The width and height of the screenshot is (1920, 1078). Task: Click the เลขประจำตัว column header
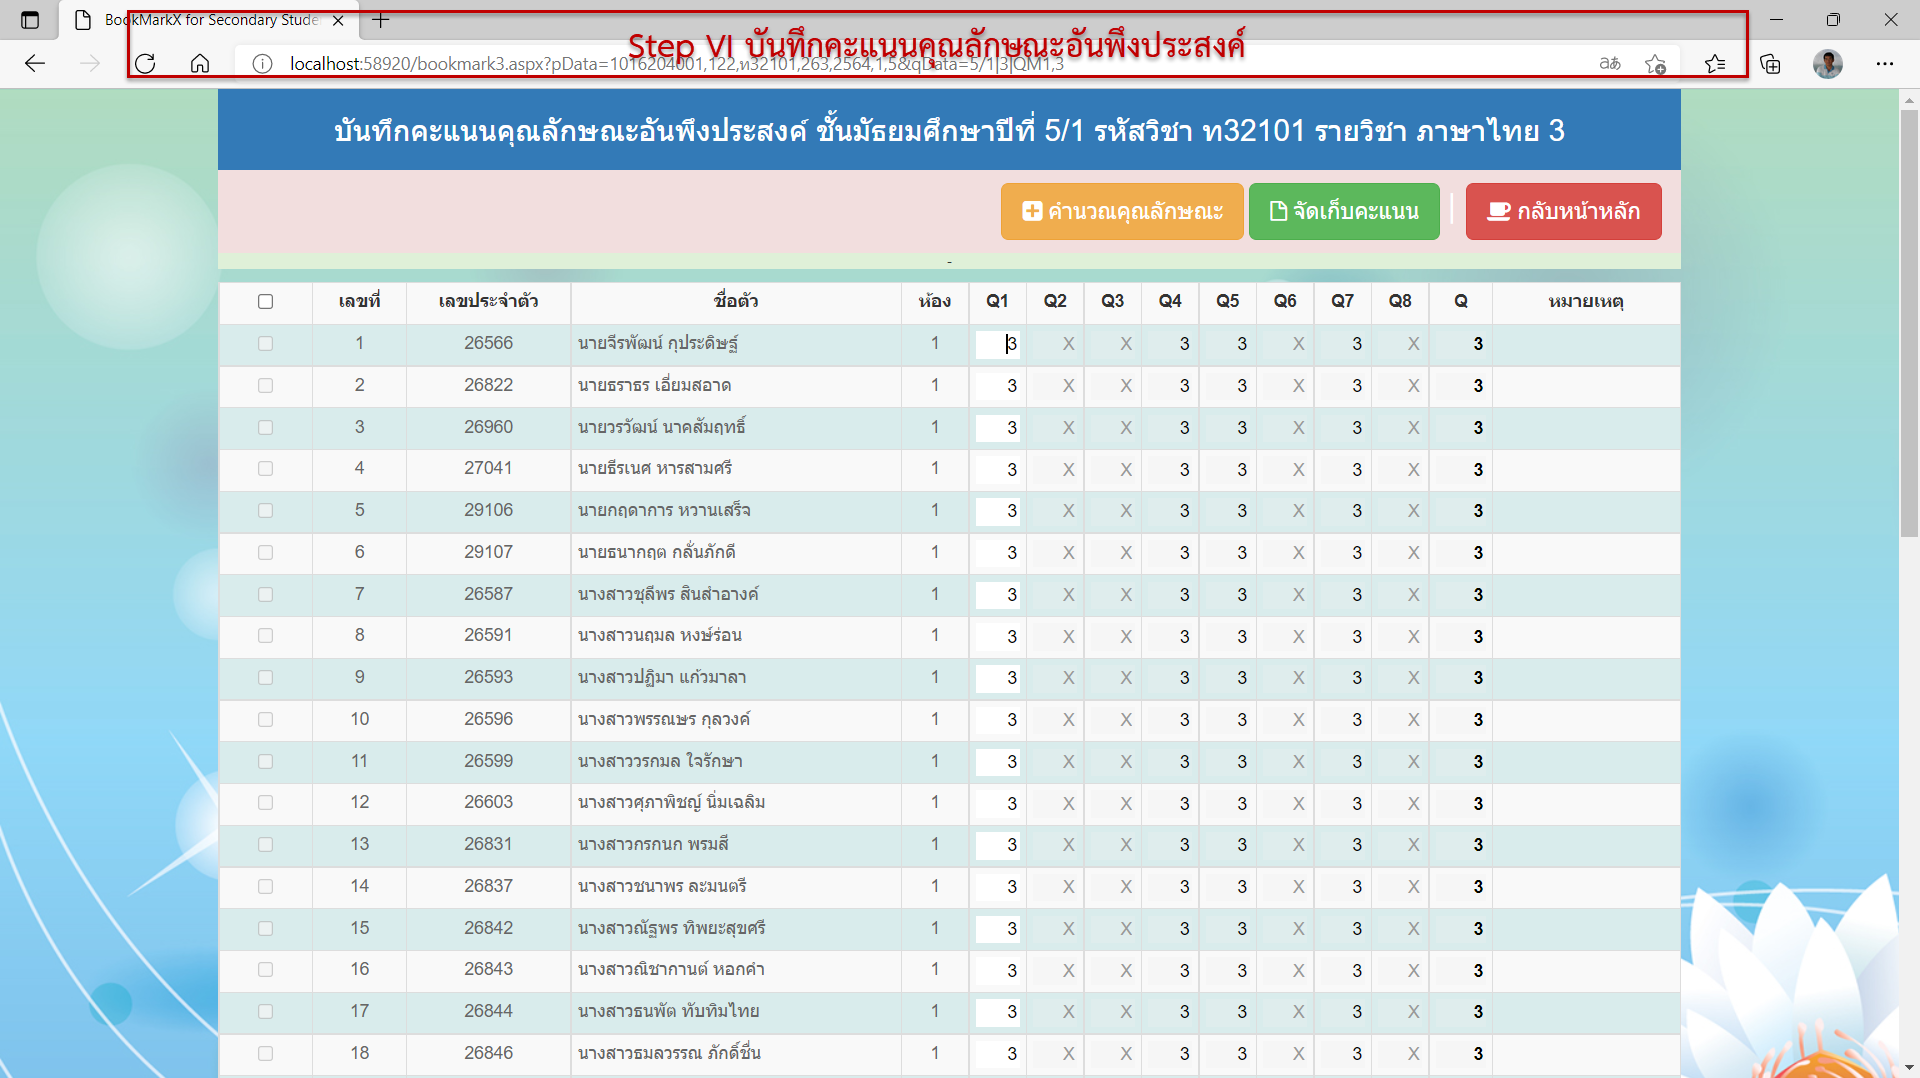coord(488,301)
